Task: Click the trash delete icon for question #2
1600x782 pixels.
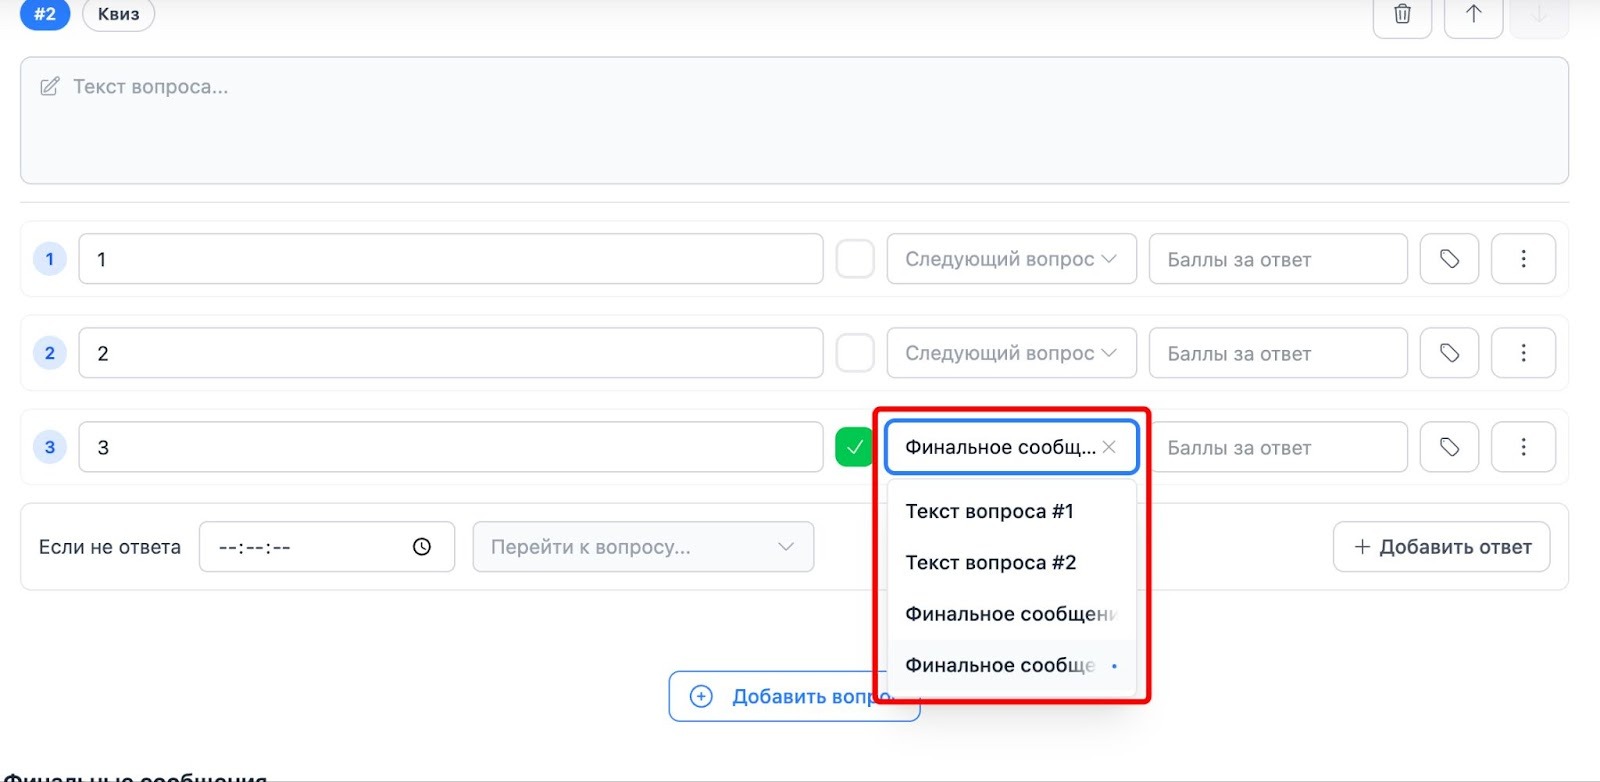Action: [1402, 14]
